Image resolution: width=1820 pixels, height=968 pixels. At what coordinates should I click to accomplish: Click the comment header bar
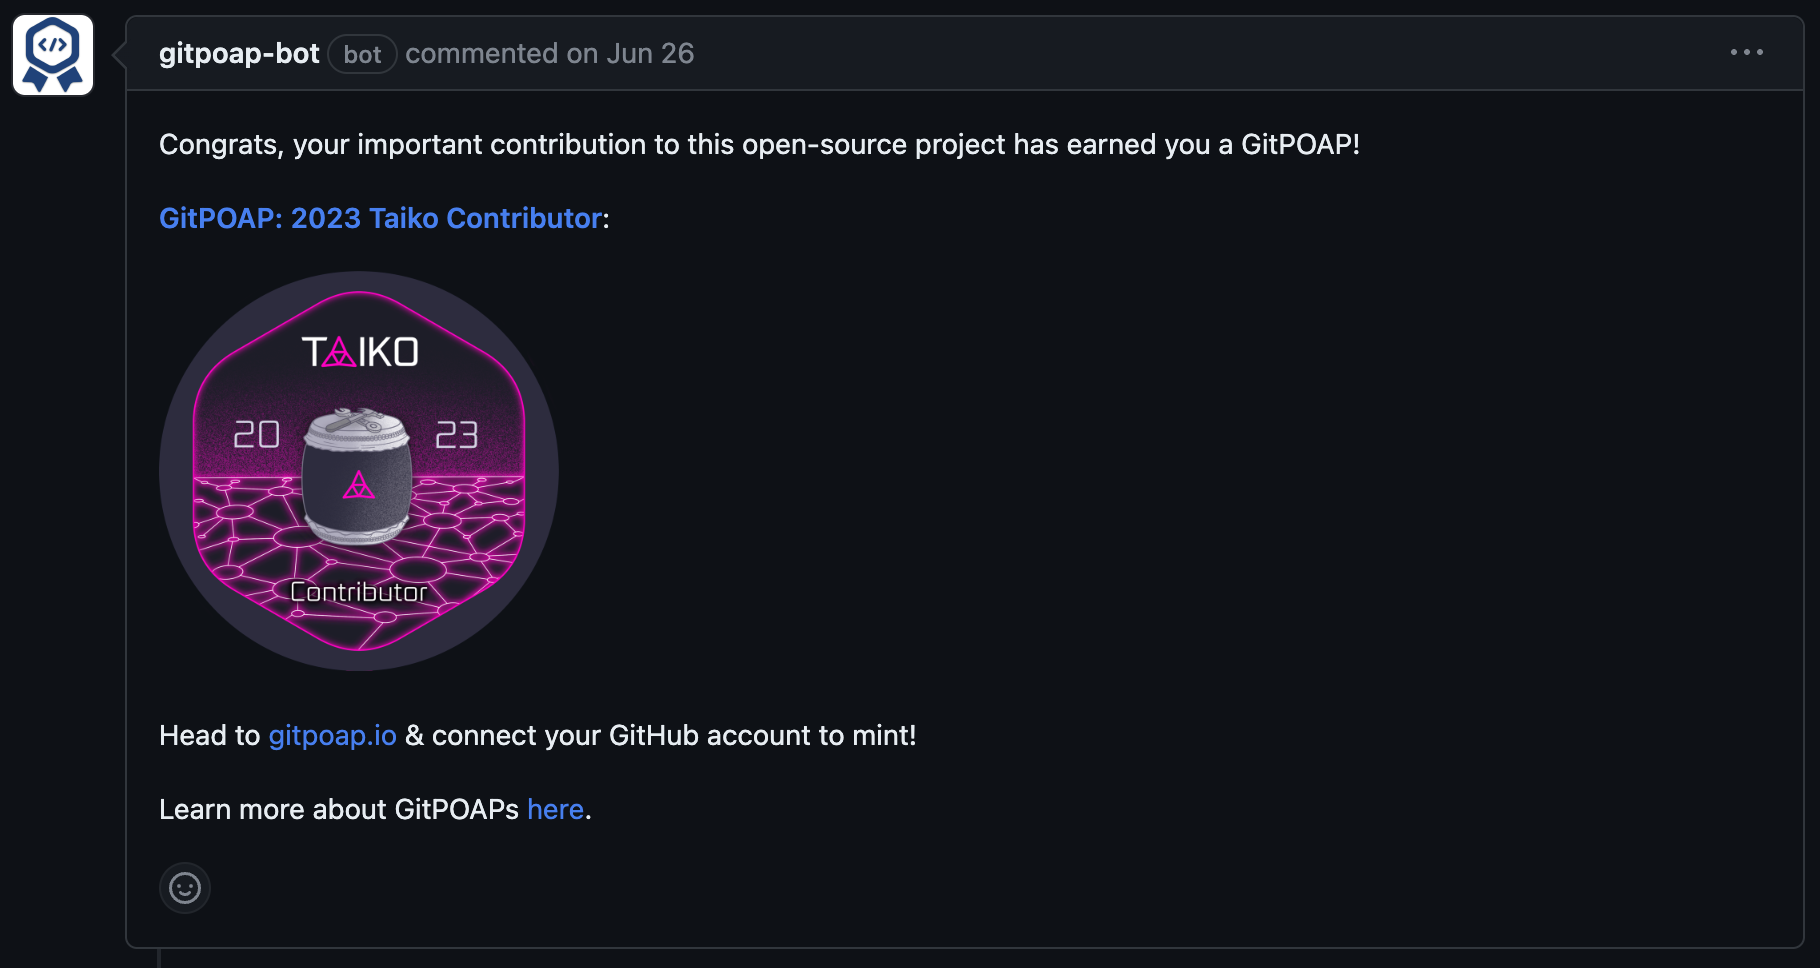coord(900,54)
